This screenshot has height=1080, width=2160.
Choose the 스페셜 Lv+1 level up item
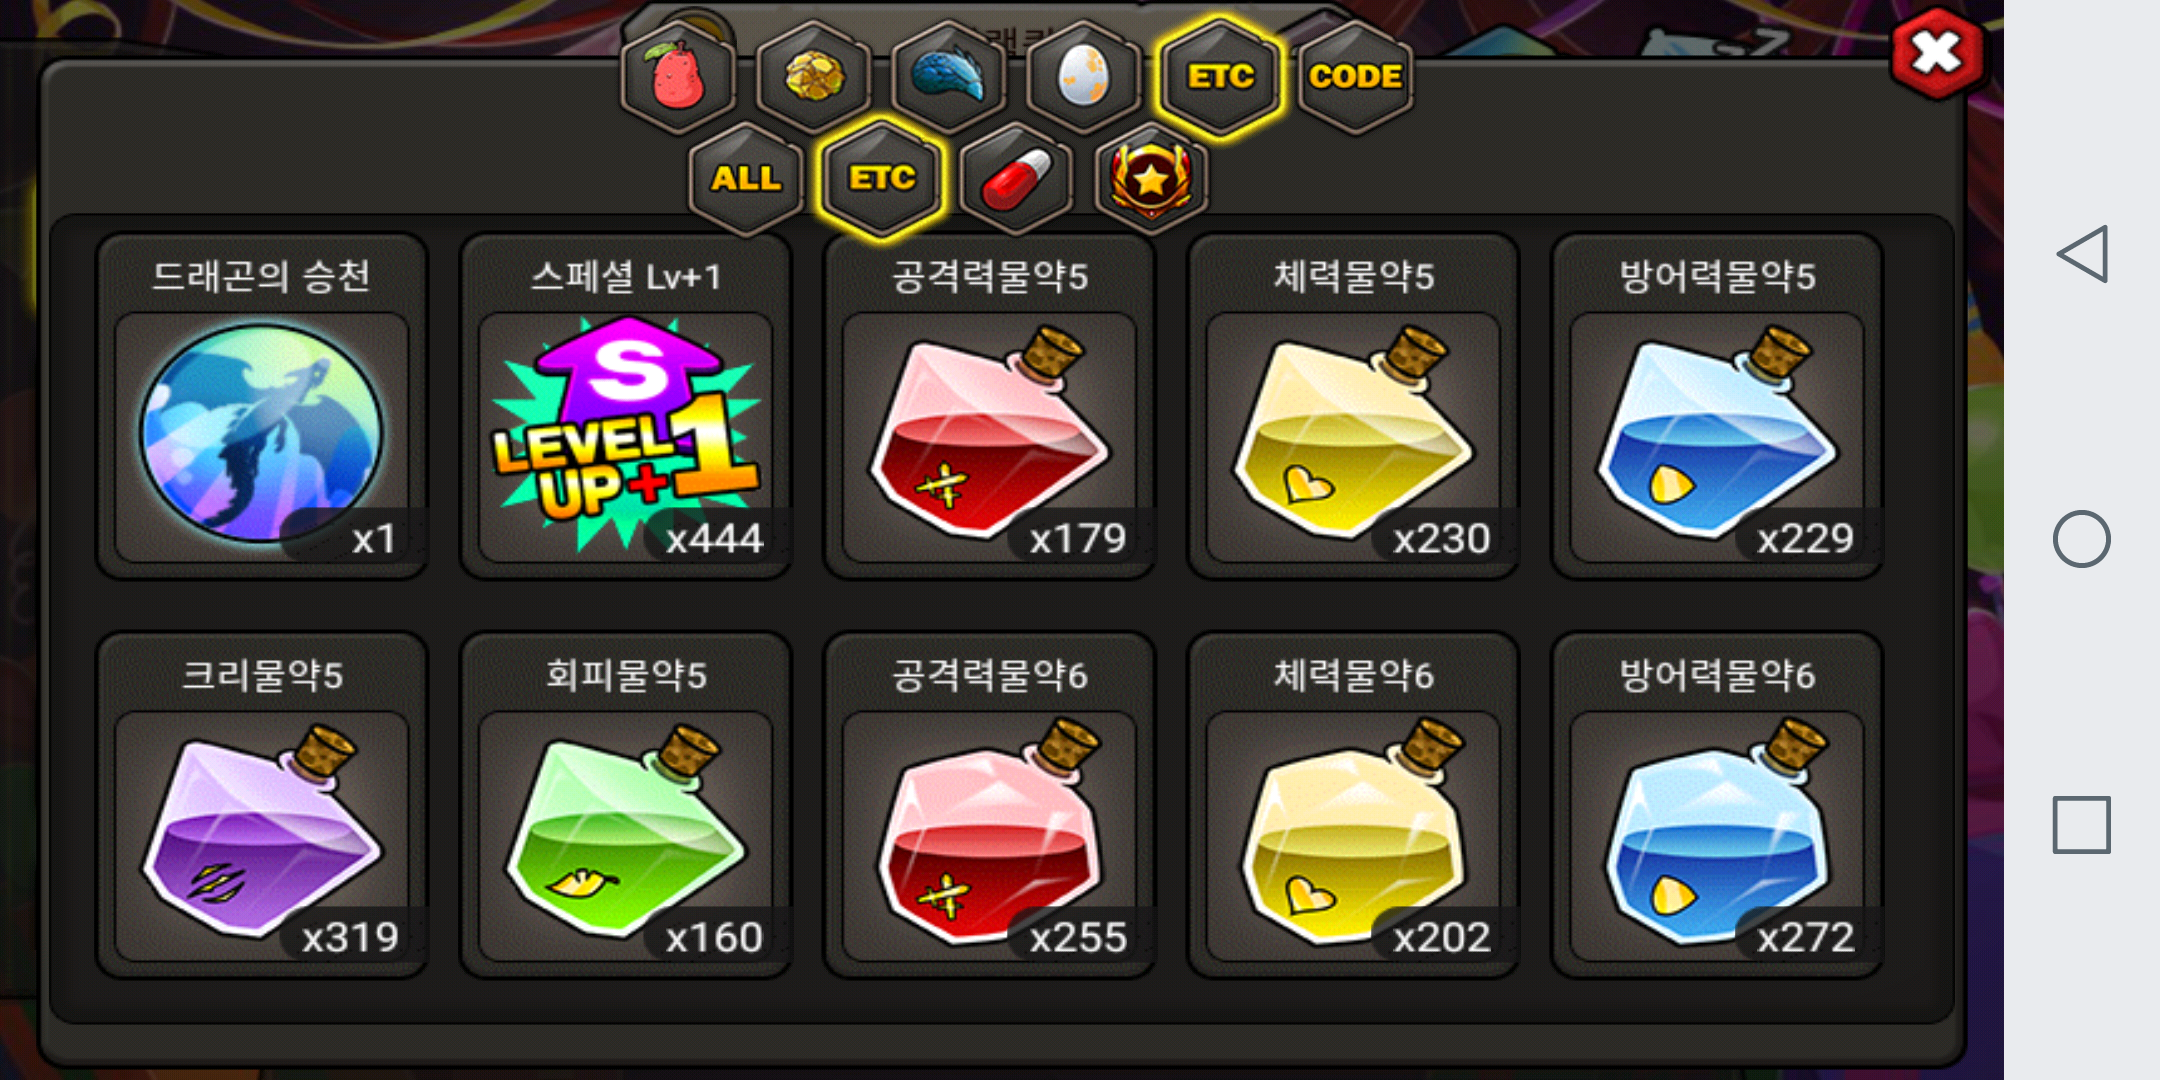(x=626, y=407)
